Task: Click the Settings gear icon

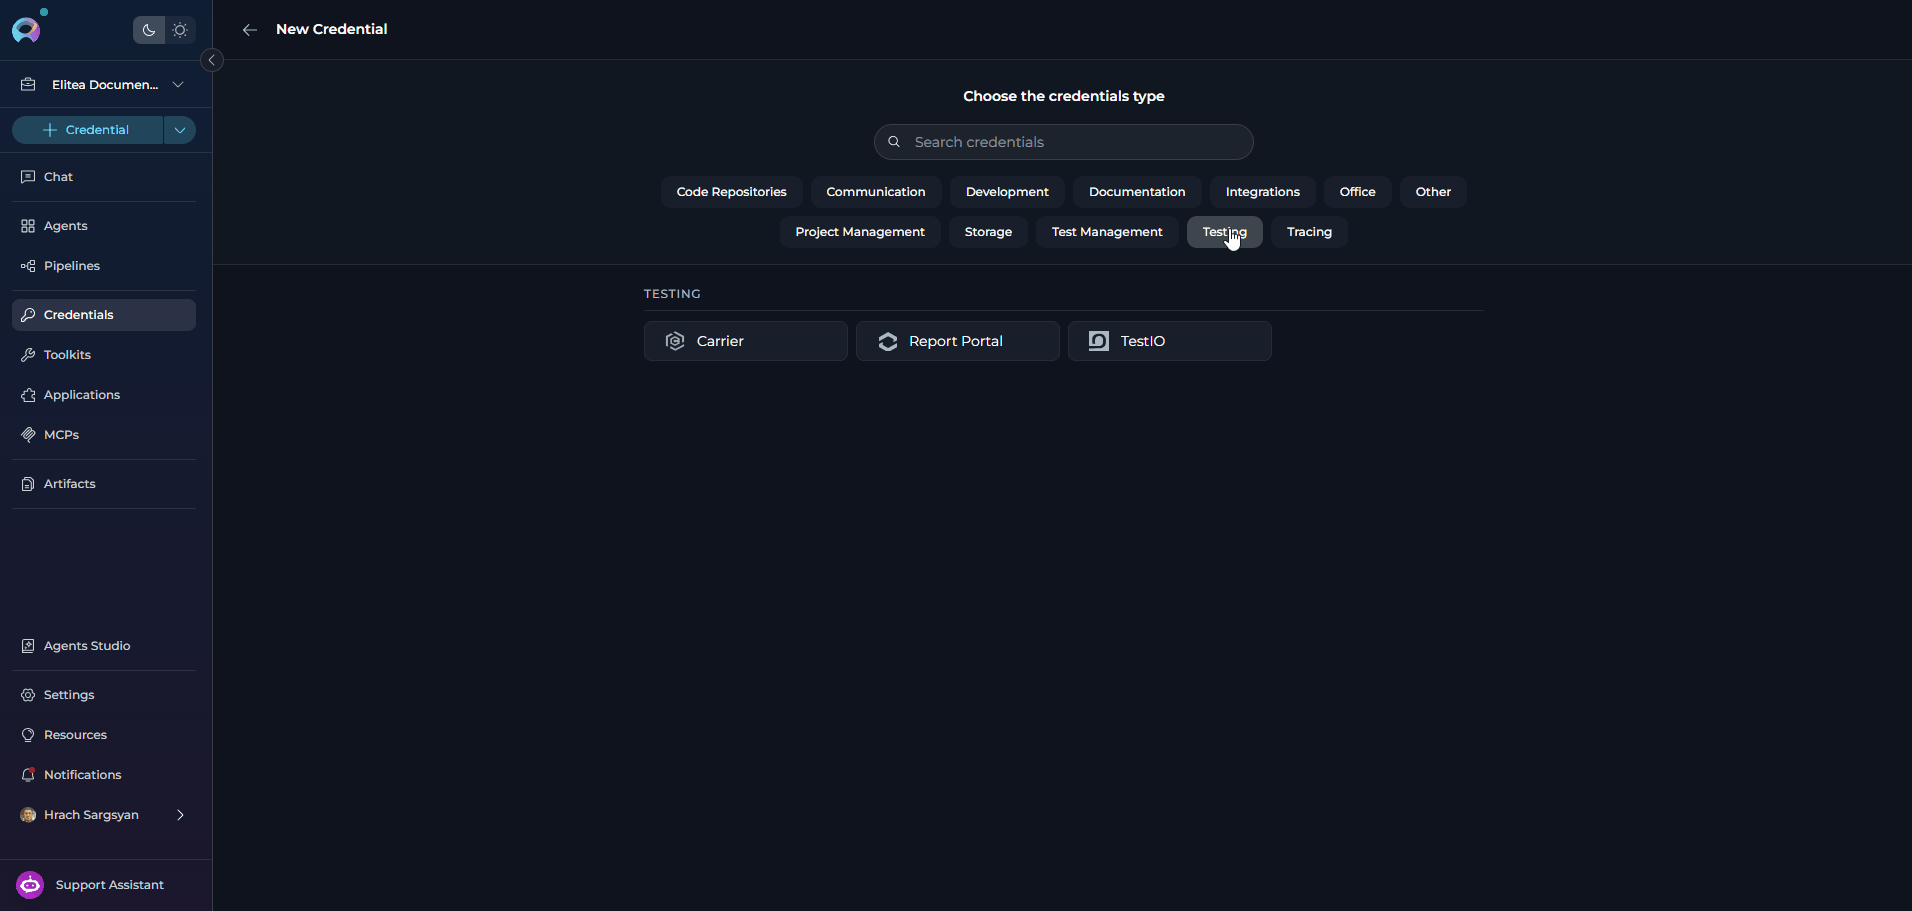Action: pyautogui.click(x=28, y=695)
